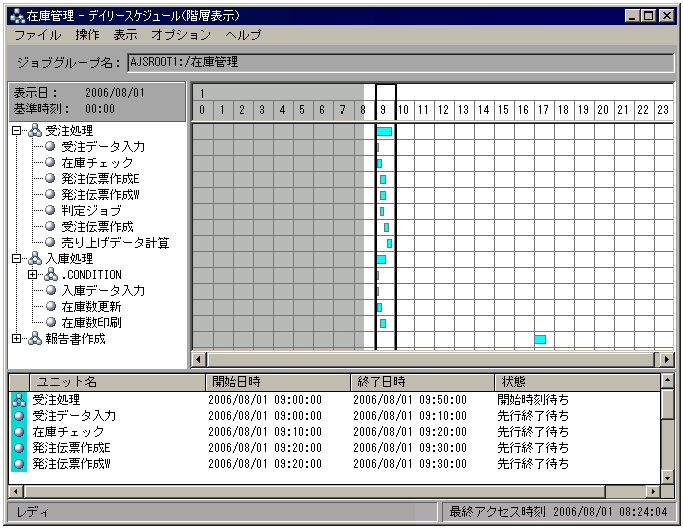Click the 発注伝票作成W row icon in list
The image size is (683, 529).
[x=19, y=464]
